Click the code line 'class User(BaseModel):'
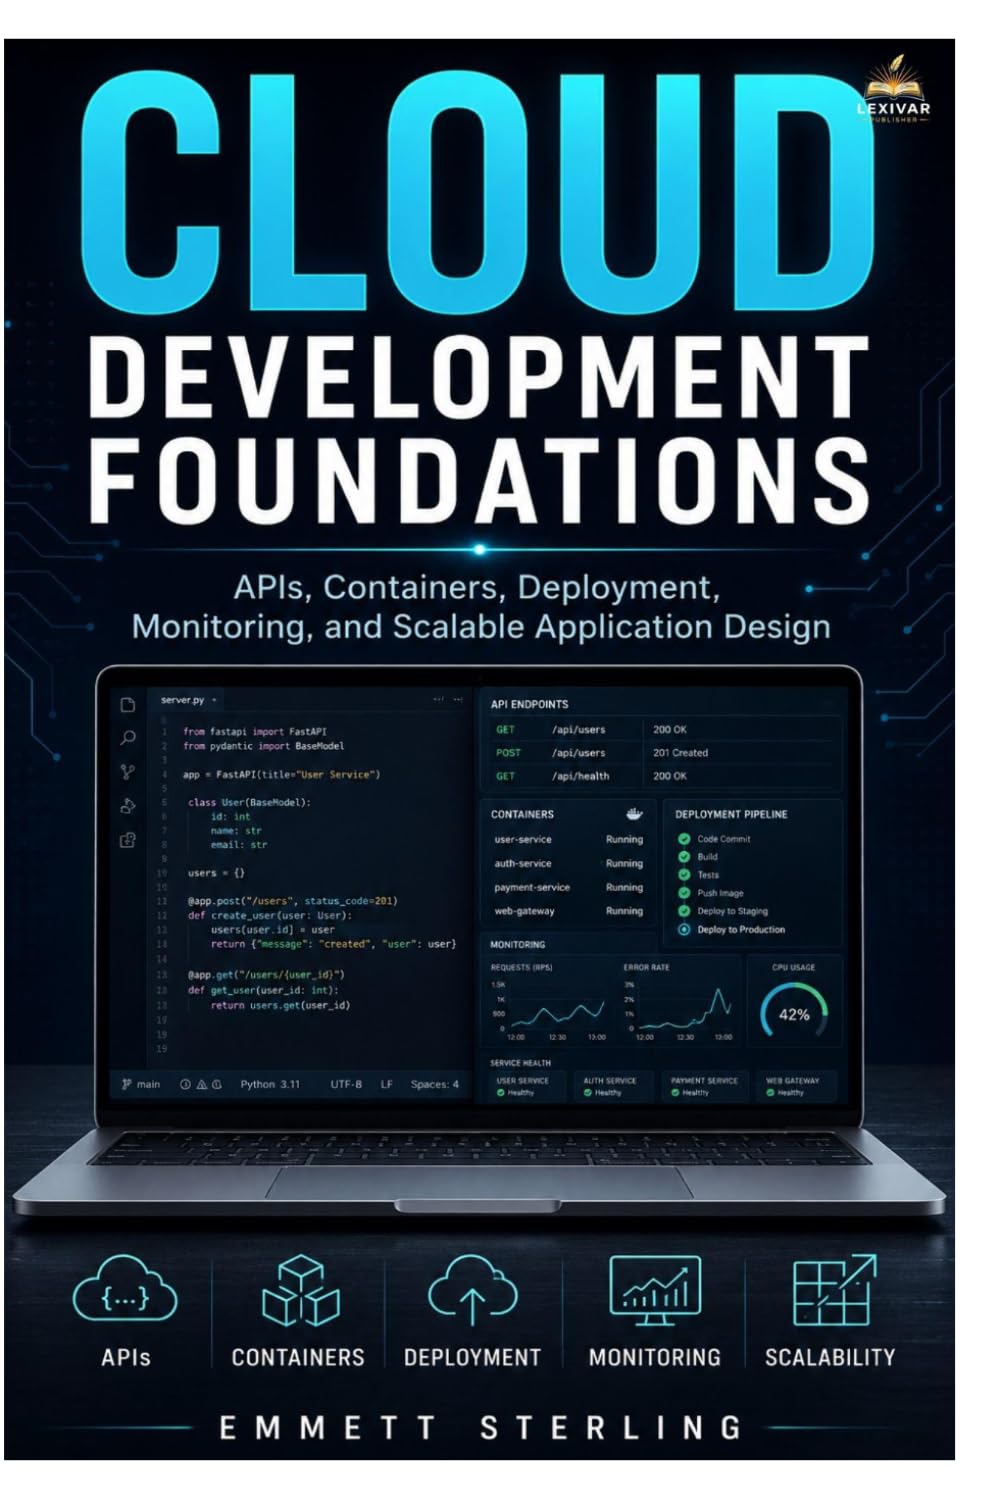Screen dimensions: 1000x1499 click(x=249, y=802)
